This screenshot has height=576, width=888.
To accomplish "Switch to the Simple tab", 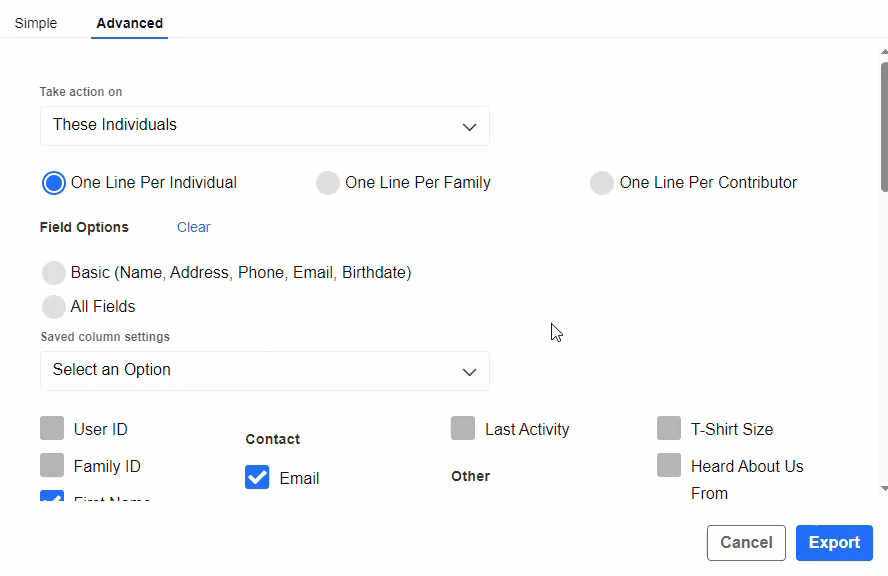I will click(36, 22).
